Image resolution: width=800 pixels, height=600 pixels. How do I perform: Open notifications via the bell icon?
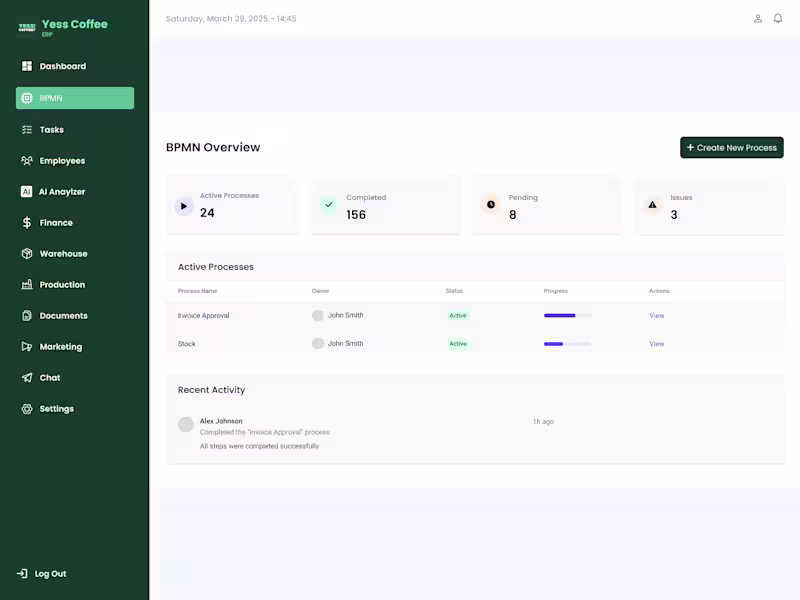(x=778, y=18)
